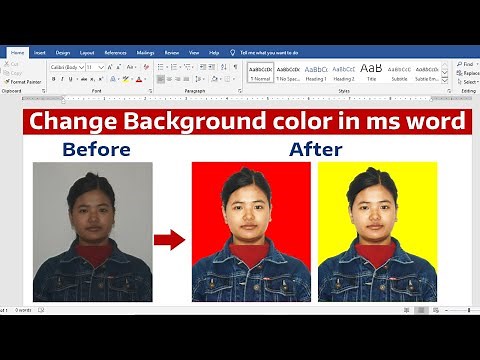Switch to the Design tab
The height and width of the screenshot is (360, 480).
click(x=63, y=53)
